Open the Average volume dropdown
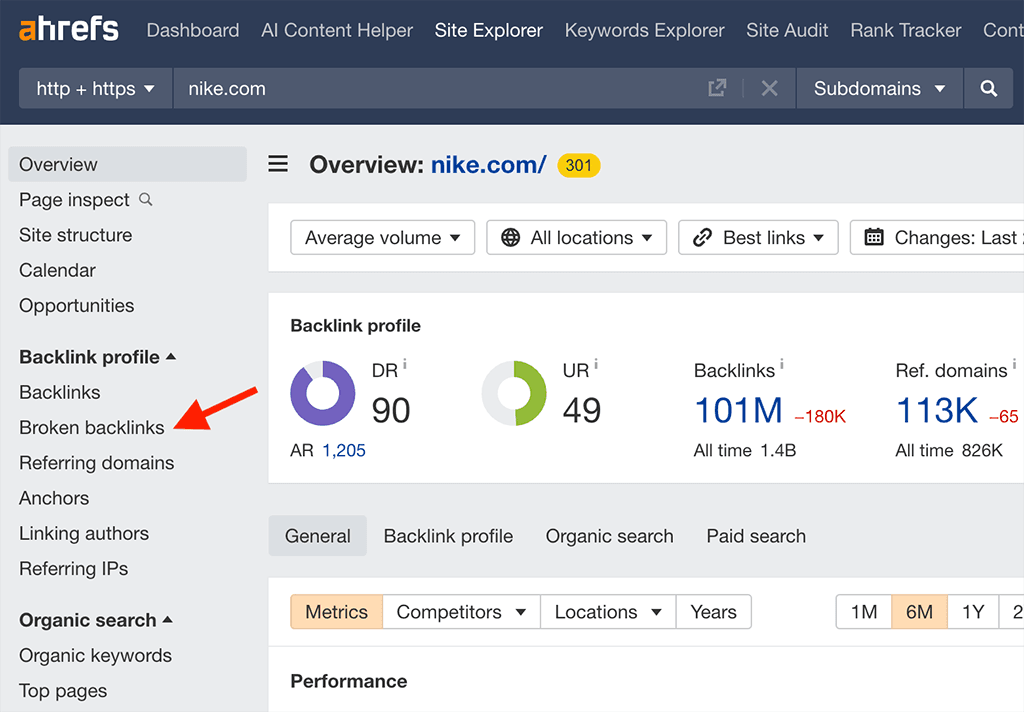This screenshot has width=1024, height=712. (382, 237)
